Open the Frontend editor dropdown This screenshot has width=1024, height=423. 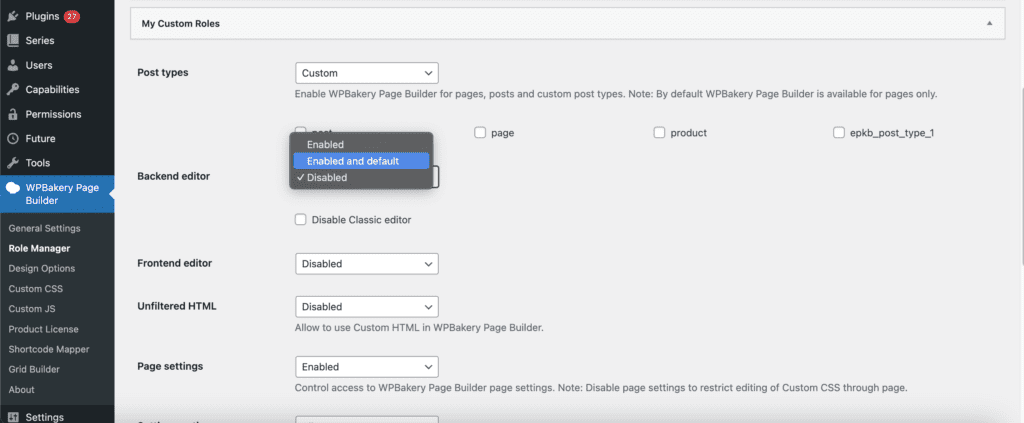[x=367, y=264]
